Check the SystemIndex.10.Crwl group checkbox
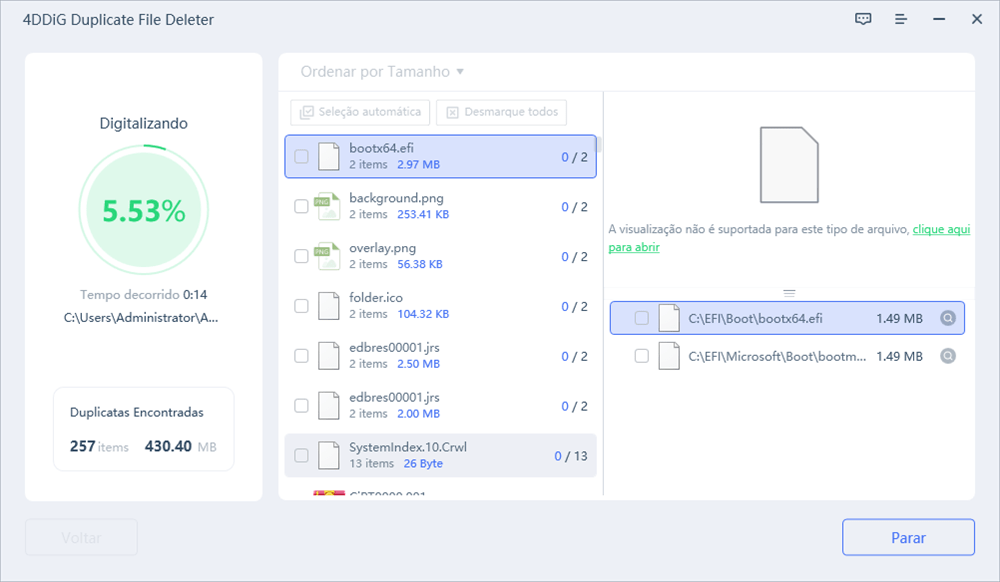This screenshot has height=582, width=1000. click(301, 455)
